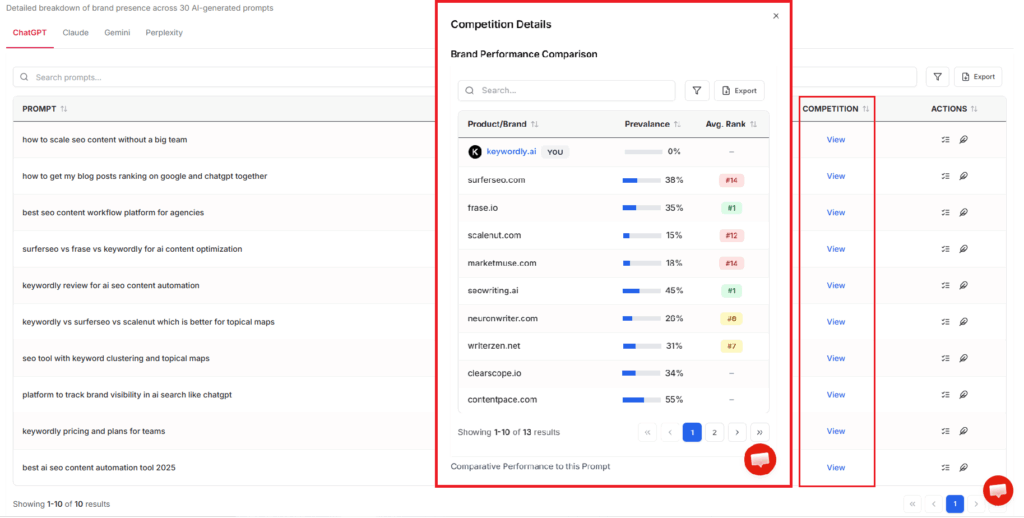Go to next page in modal pagination
This screenshot has width=1024, height=518.
click(x=737, y=432)
